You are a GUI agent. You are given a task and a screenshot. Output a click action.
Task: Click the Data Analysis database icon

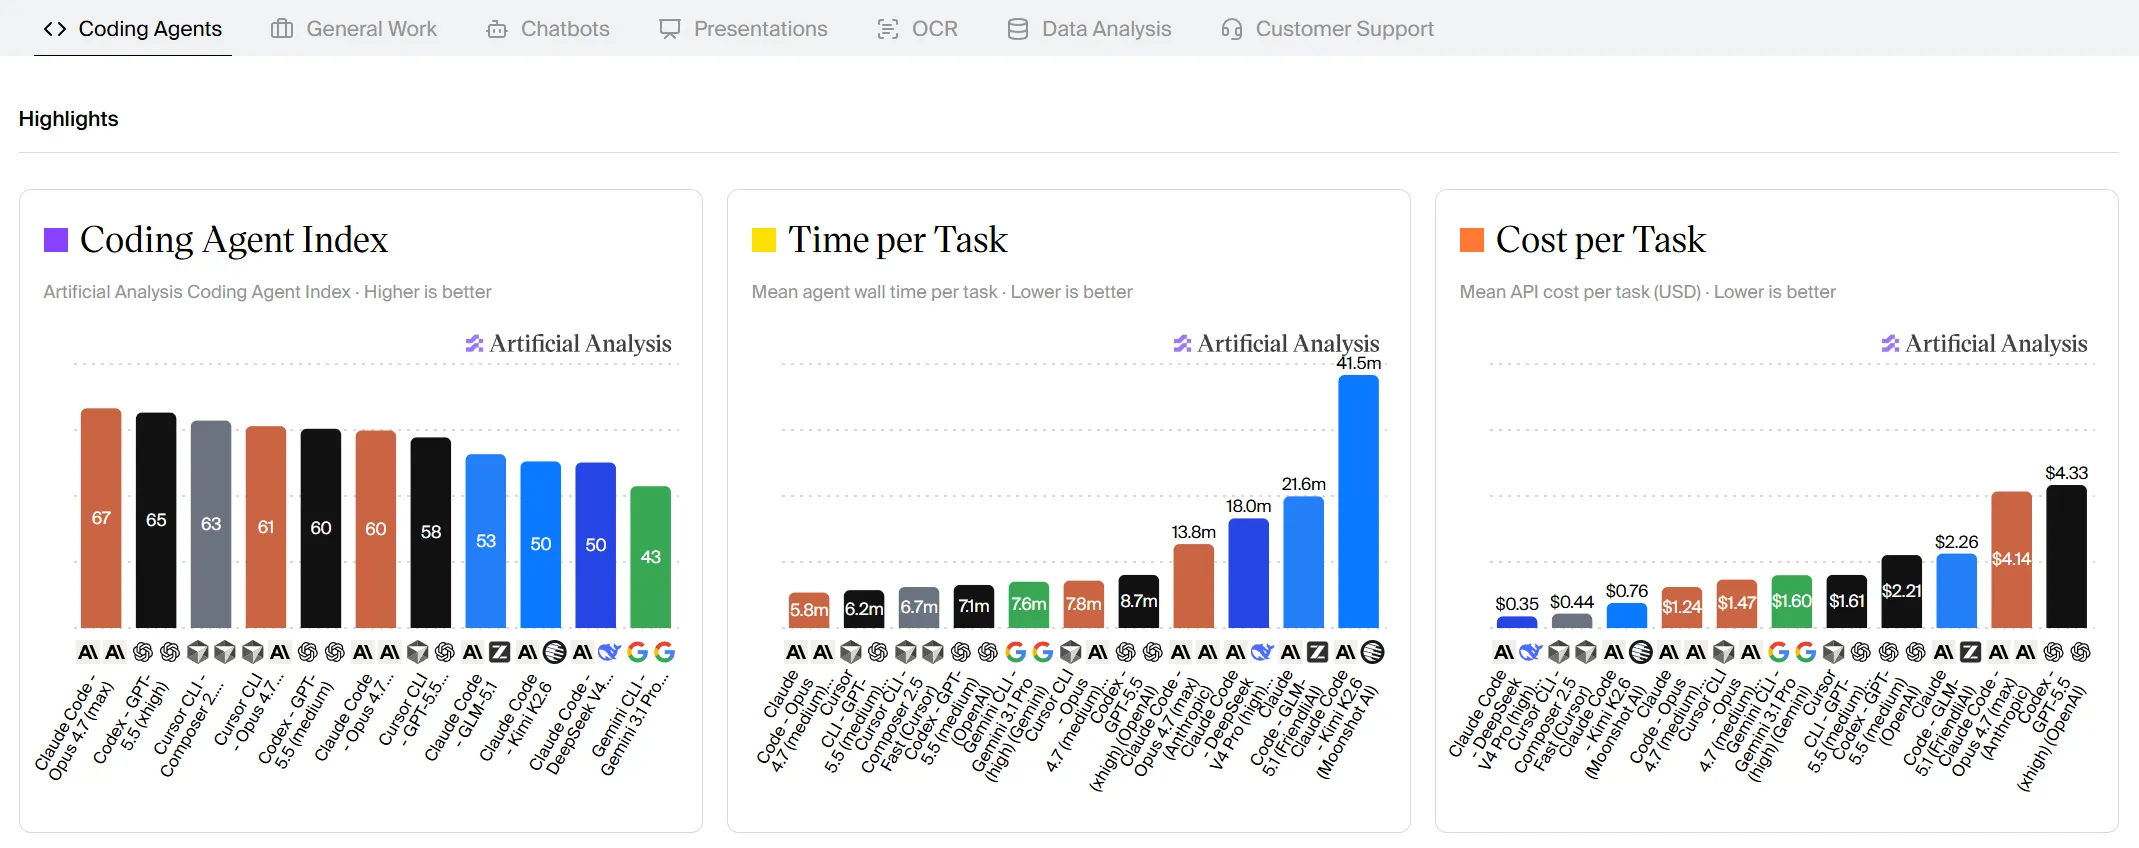click(1018, 29)
